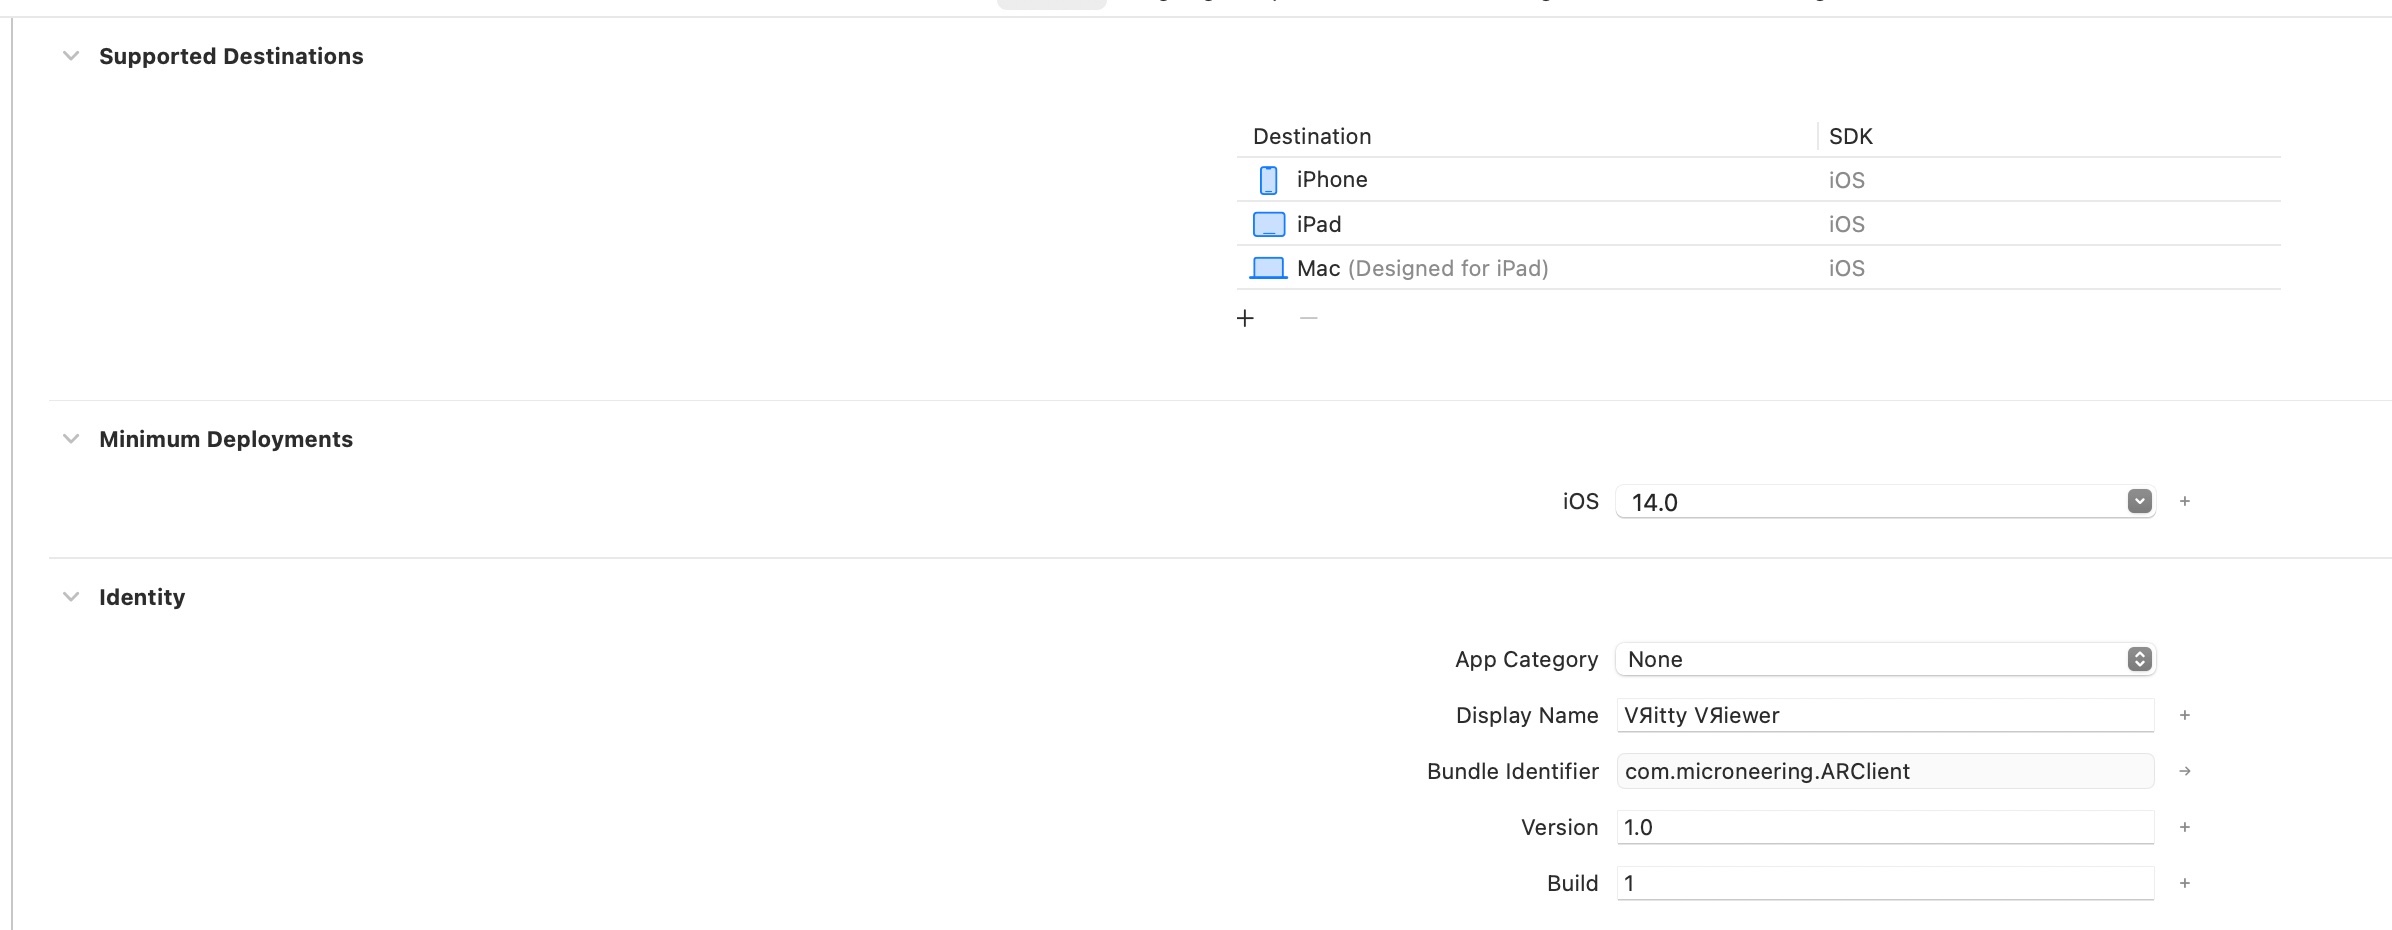Click the plus icon next to Version
The height and width of the screenshot is (930, 2392).
click(x=2185, y=827)
